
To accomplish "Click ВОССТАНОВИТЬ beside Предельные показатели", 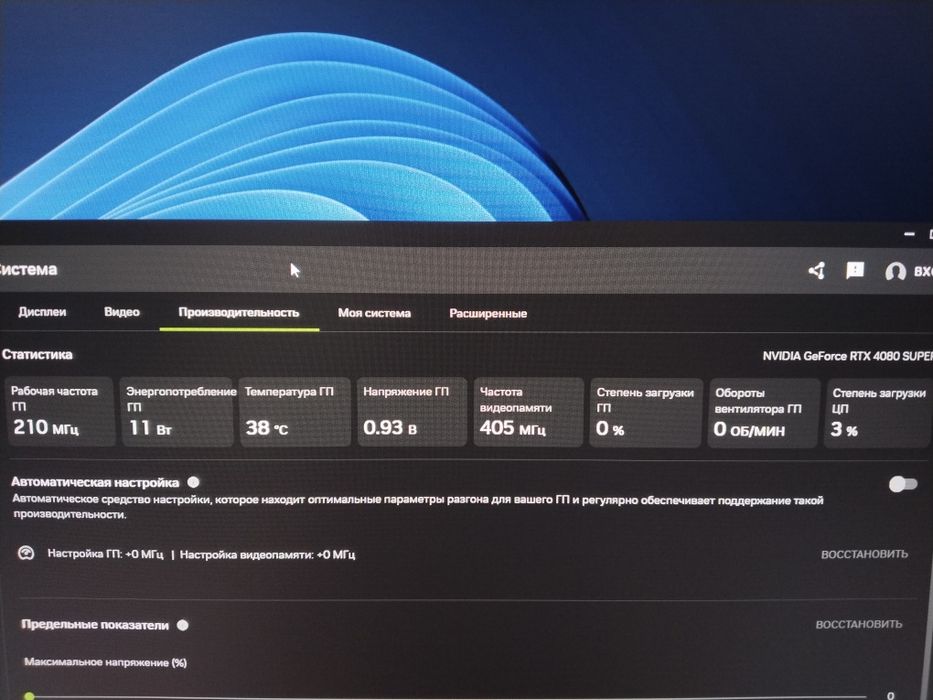I will (859, 624).
